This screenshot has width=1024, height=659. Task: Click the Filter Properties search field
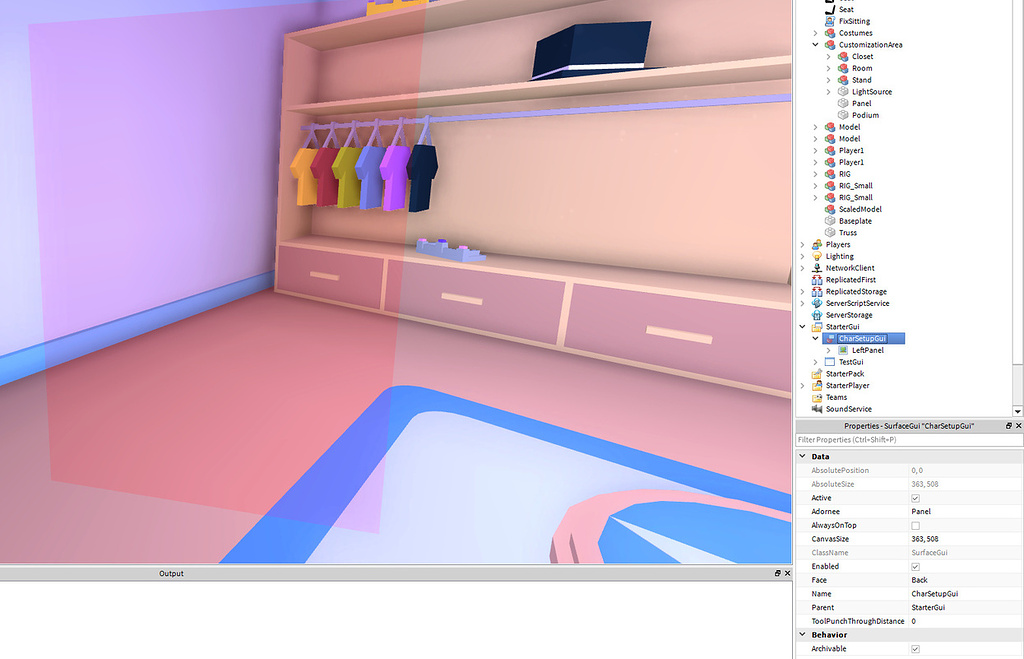(x=909, y=440)
